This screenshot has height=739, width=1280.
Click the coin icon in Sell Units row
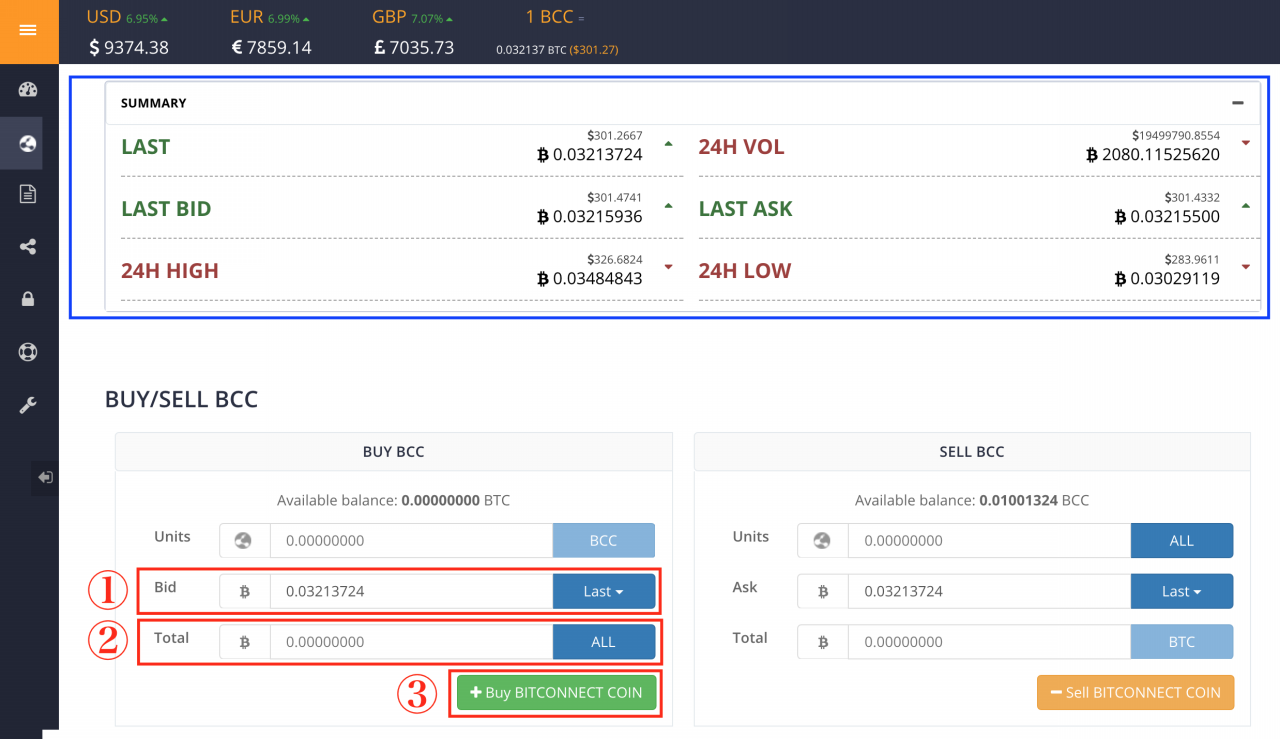pos(823,540)
